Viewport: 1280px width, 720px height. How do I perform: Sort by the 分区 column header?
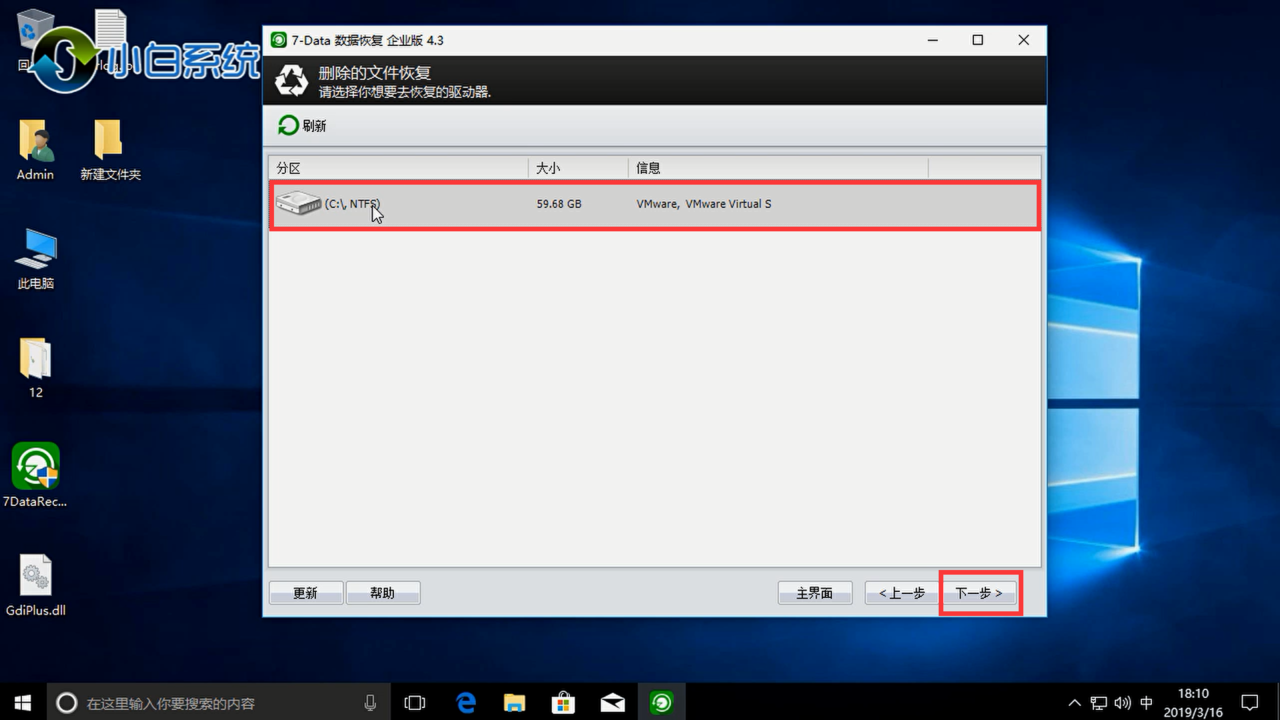(x=398, y=168)
